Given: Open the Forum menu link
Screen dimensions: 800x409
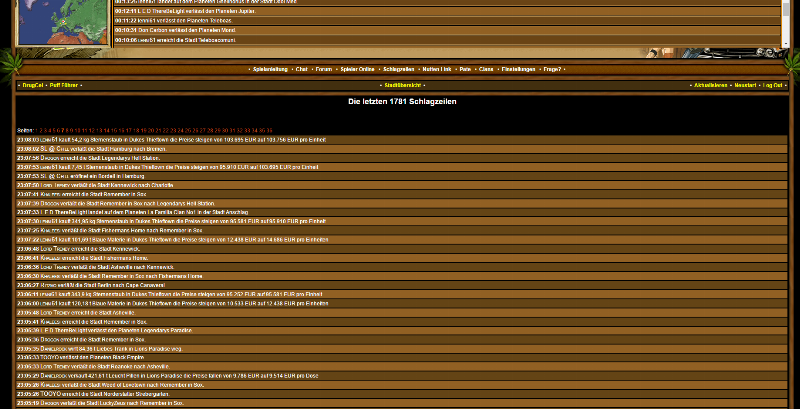Looking at the screenshot, I should coord(324,69).
